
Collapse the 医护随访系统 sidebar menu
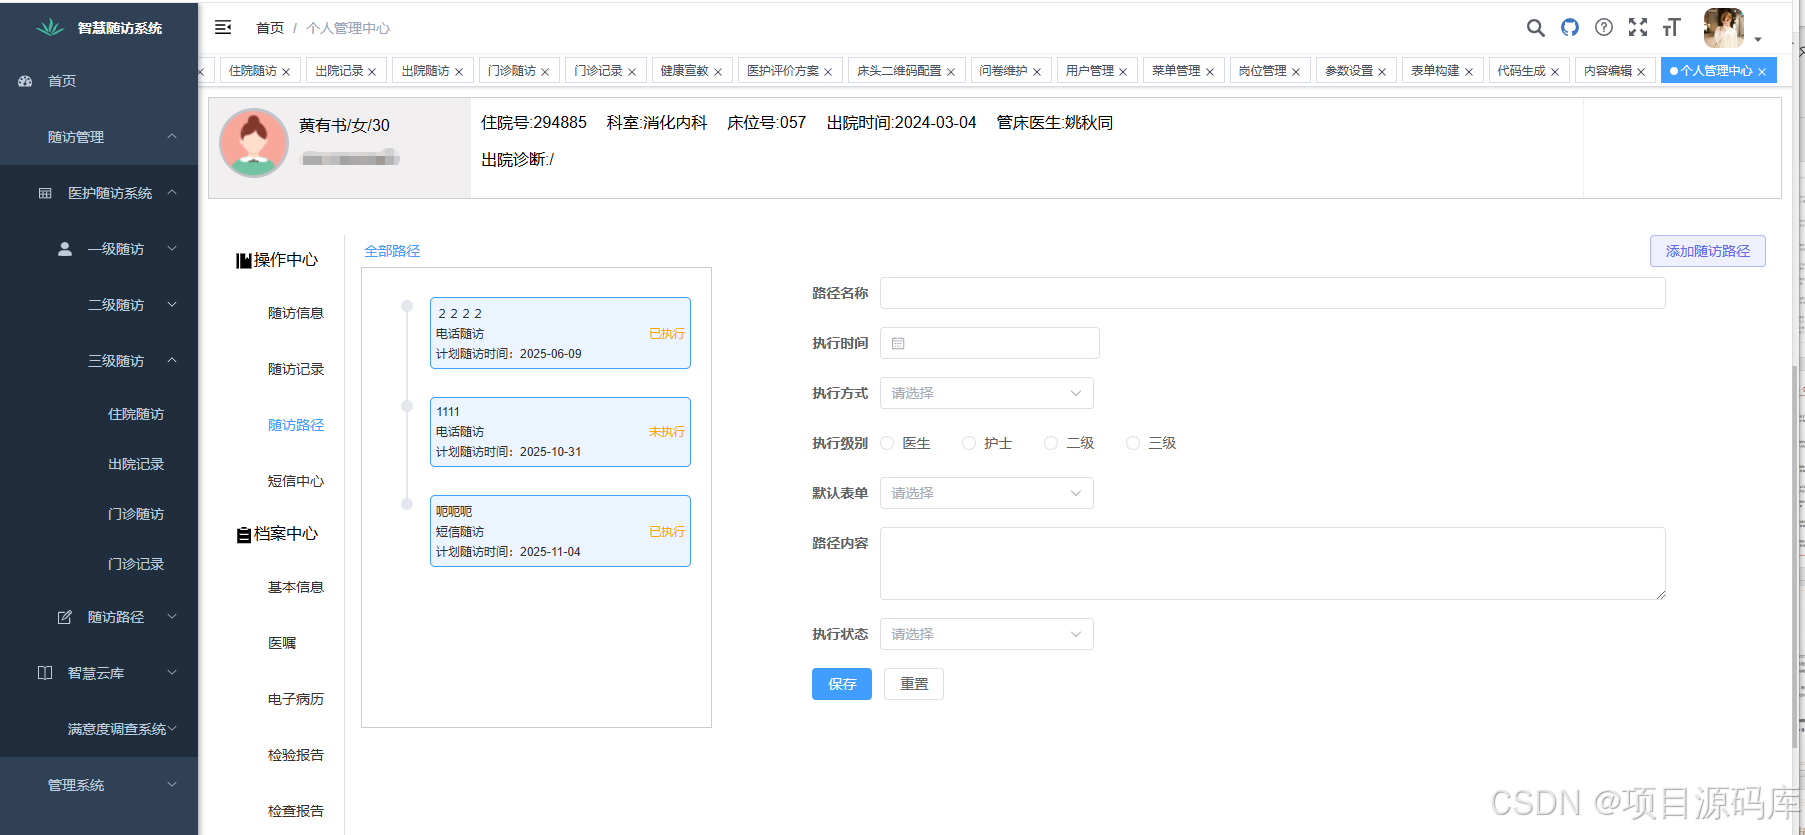(99, 193)
